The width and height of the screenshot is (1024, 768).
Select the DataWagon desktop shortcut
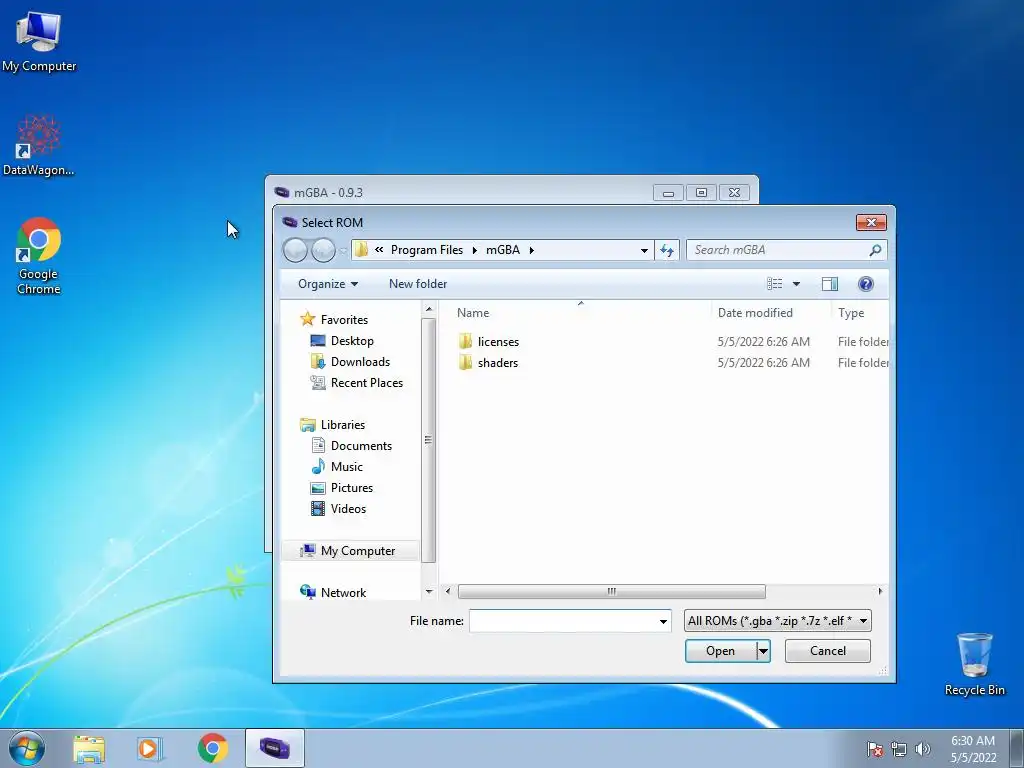point(39,145)
